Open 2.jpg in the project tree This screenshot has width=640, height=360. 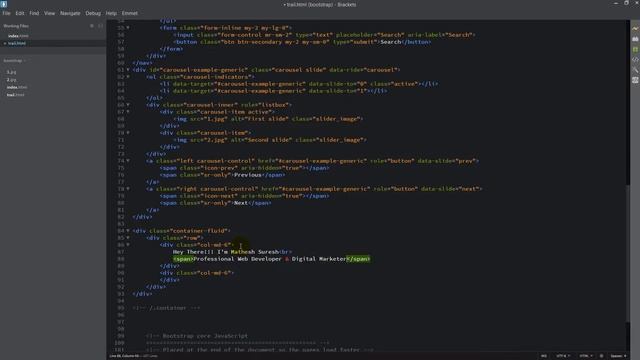[x=11, y=80]
